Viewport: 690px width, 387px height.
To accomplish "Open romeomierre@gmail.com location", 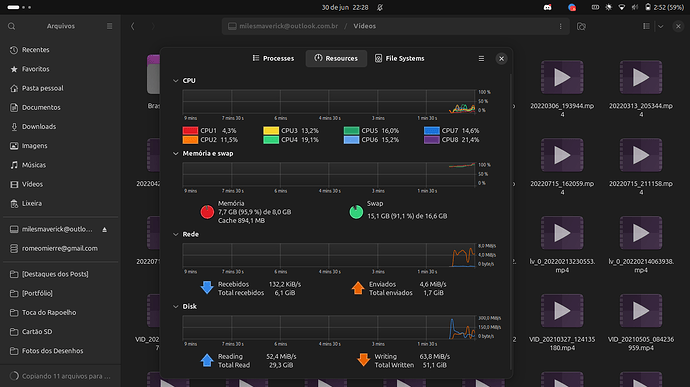I will pos(60,248).
